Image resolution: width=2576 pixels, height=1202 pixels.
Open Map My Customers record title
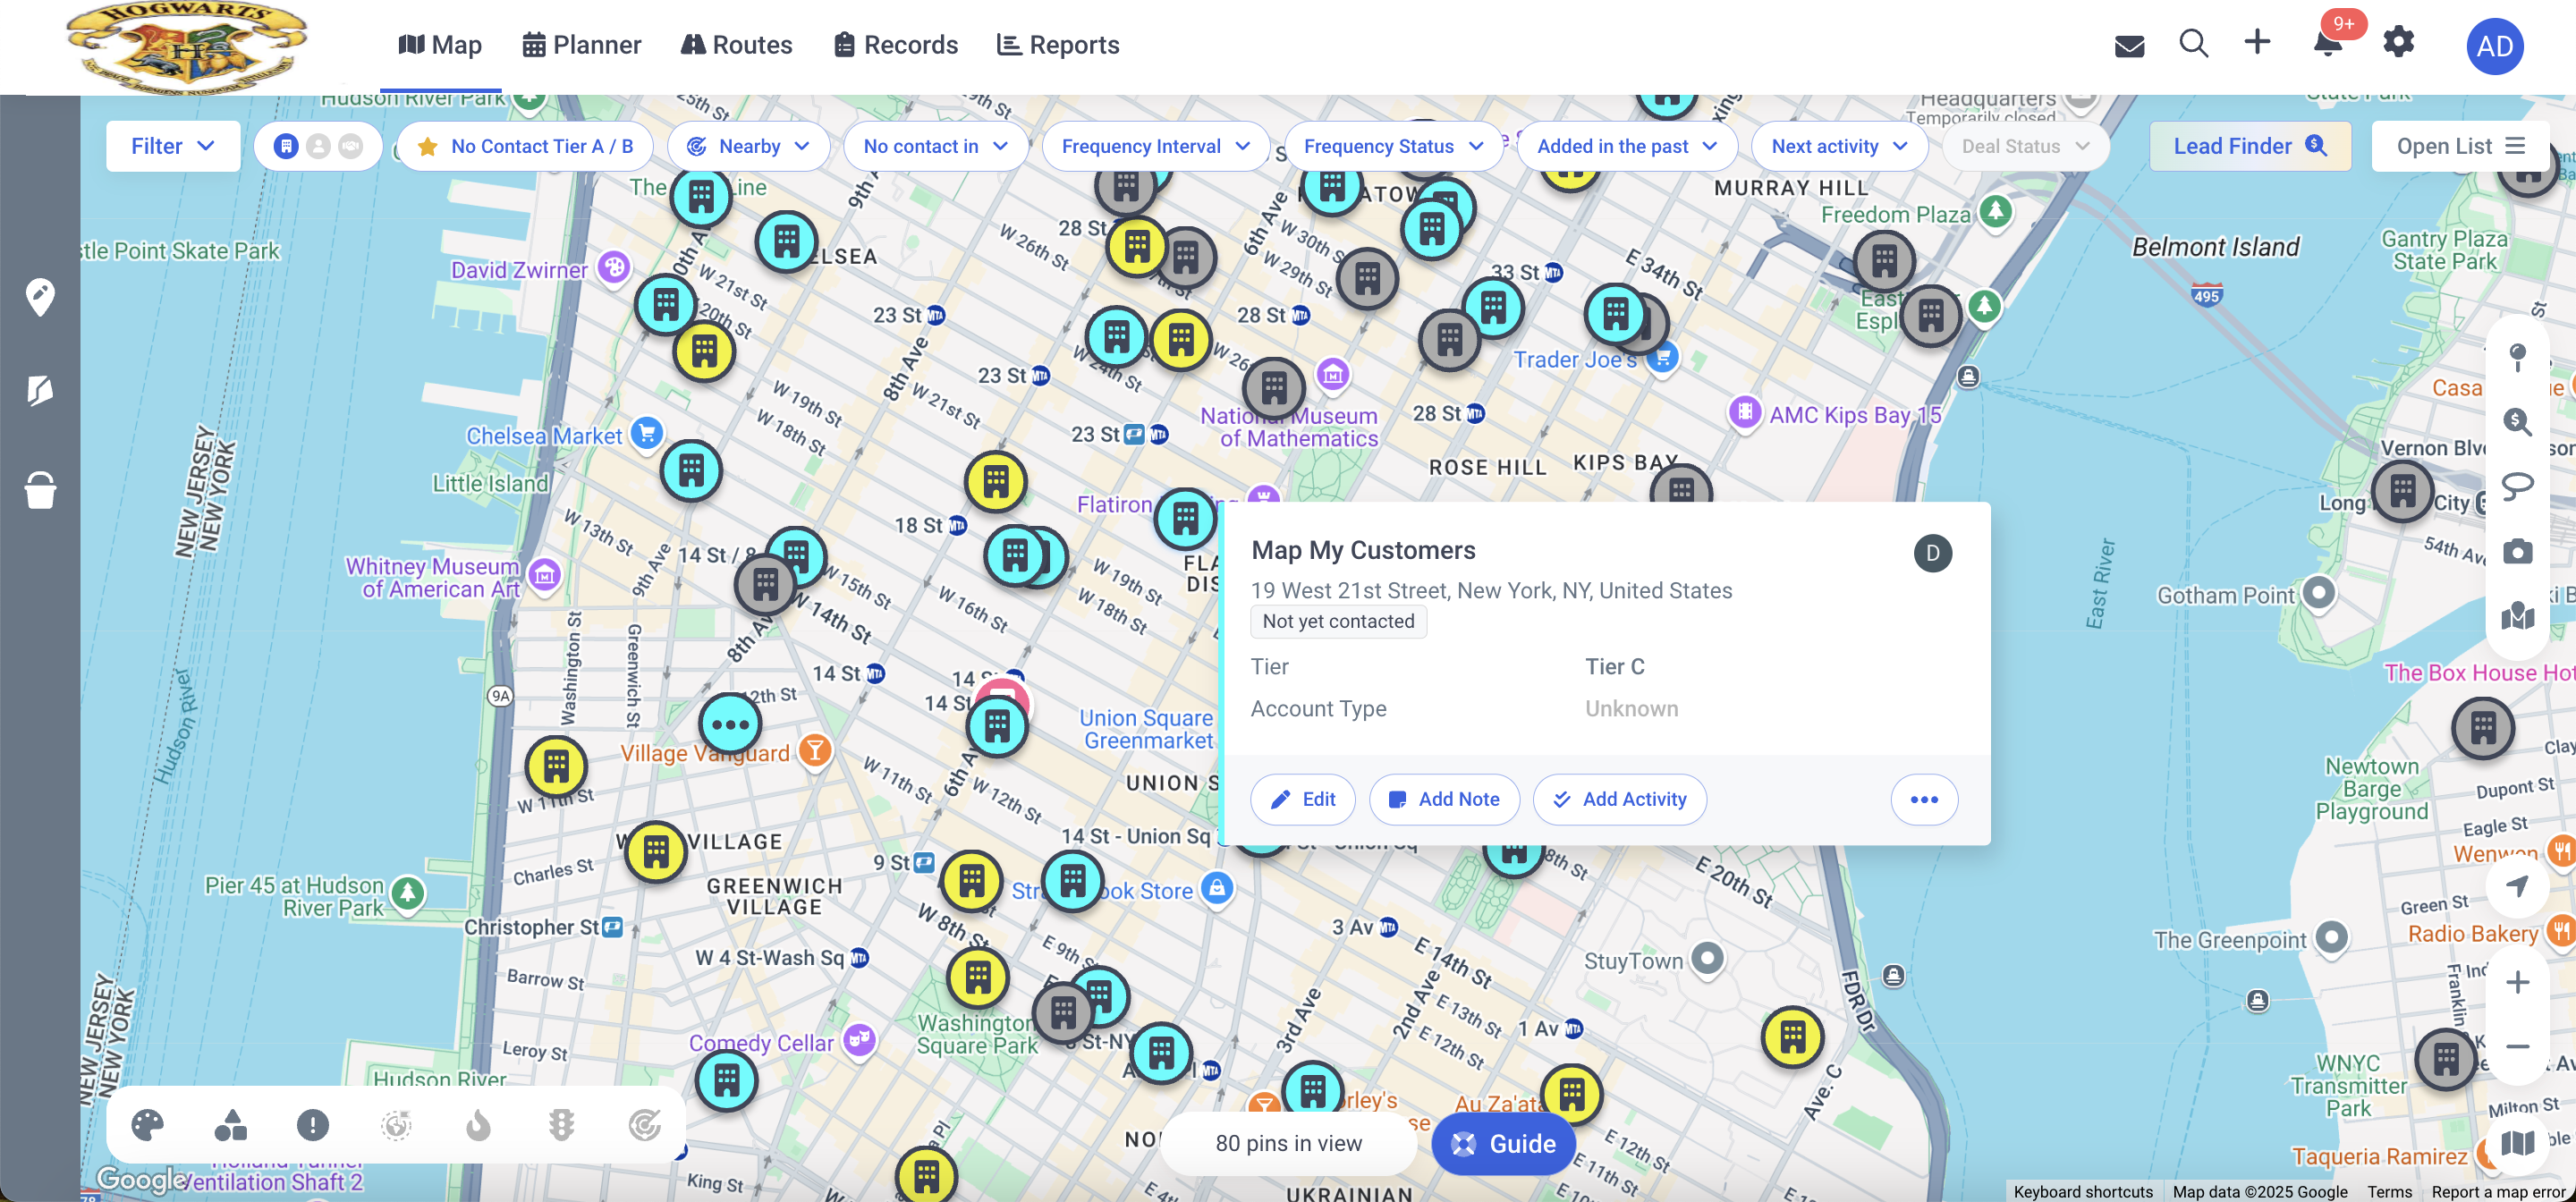pos(1363,550)
